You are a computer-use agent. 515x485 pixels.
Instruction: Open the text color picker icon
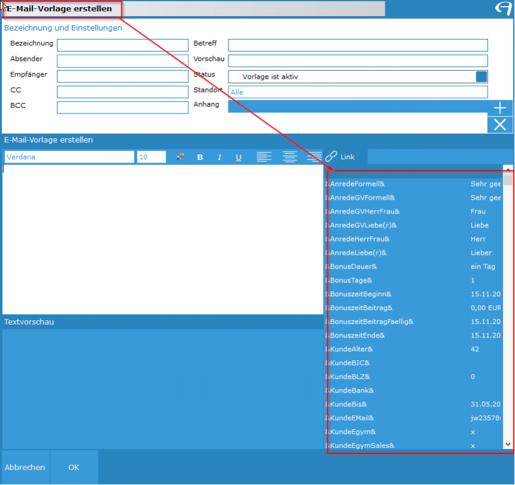tap(180, 157)
